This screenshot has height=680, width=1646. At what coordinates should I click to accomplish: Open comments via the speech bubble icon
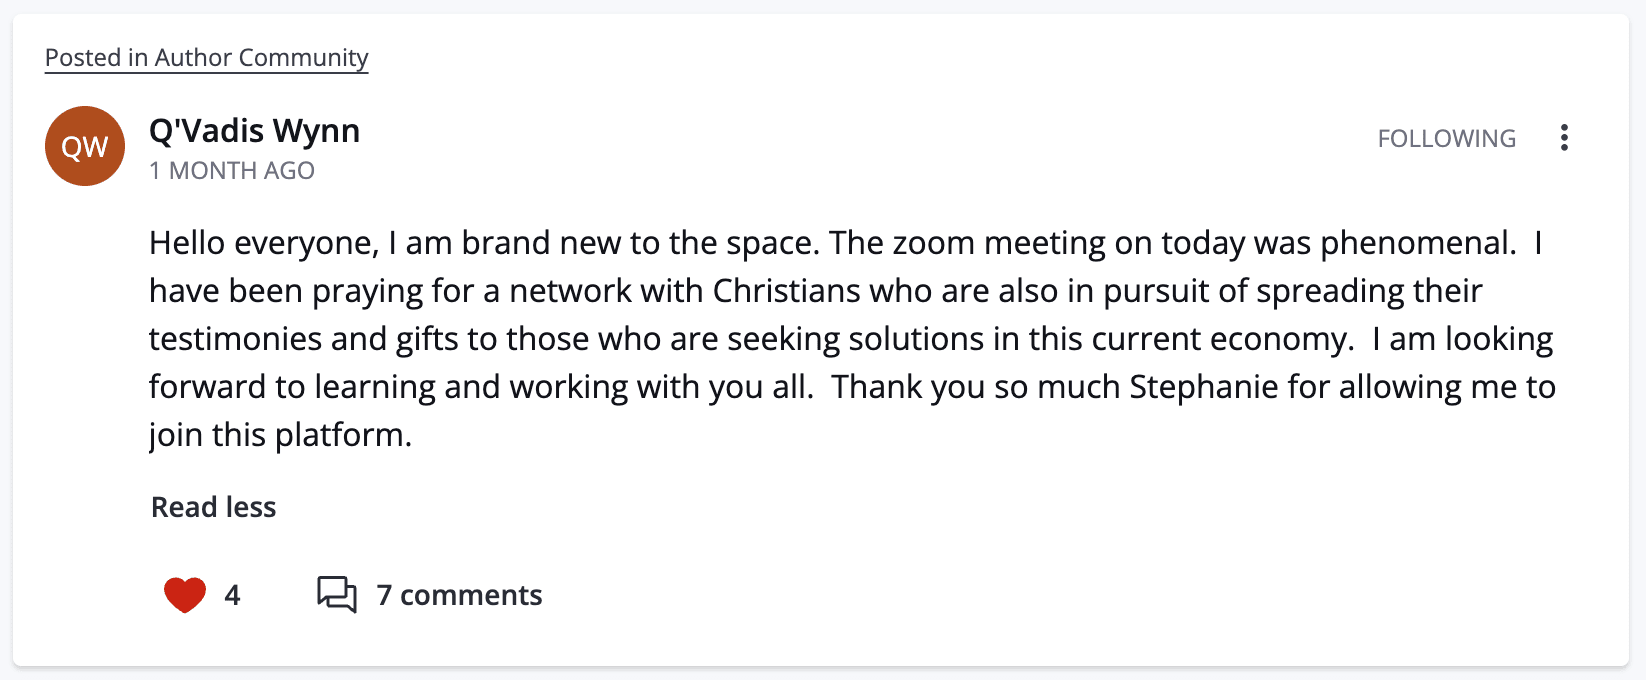tap(337, 594)
